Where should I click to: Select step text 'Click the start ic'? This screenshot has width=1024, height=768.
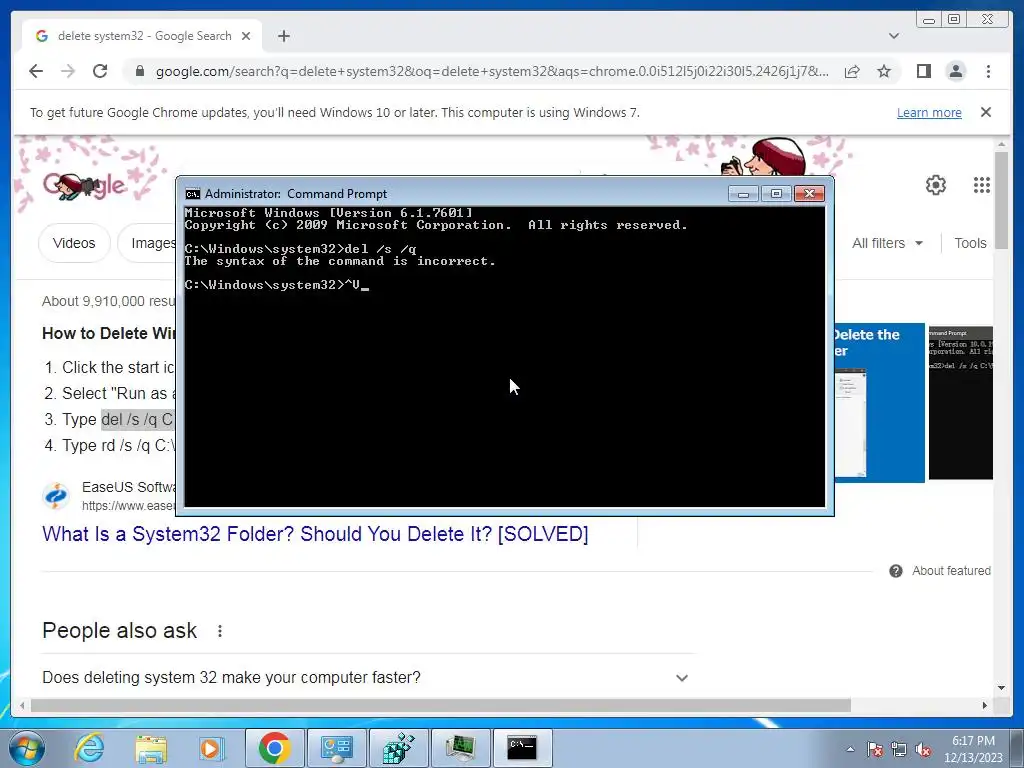(118, 368)
